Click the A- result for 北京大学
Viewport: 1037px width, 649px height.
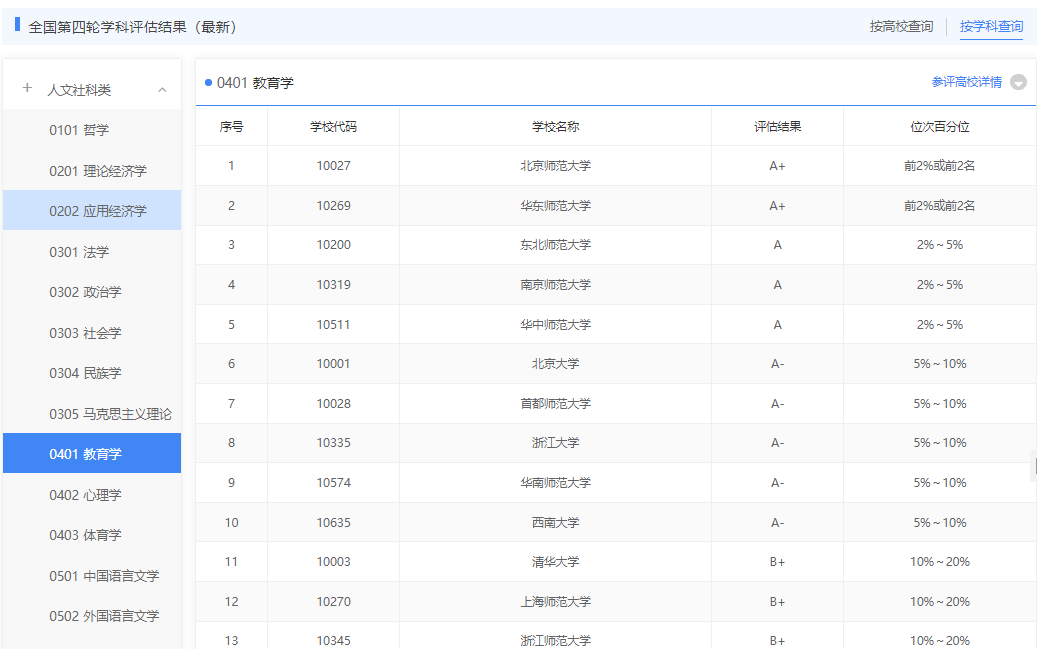tap(777, 364)
